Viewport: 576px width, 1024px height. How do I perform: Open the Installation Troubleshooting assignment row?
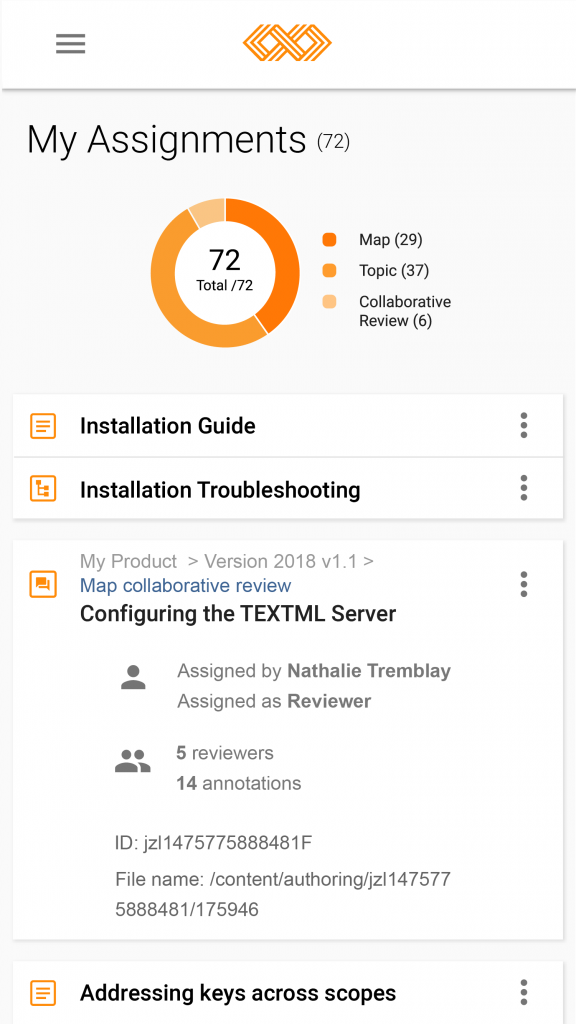288,488
